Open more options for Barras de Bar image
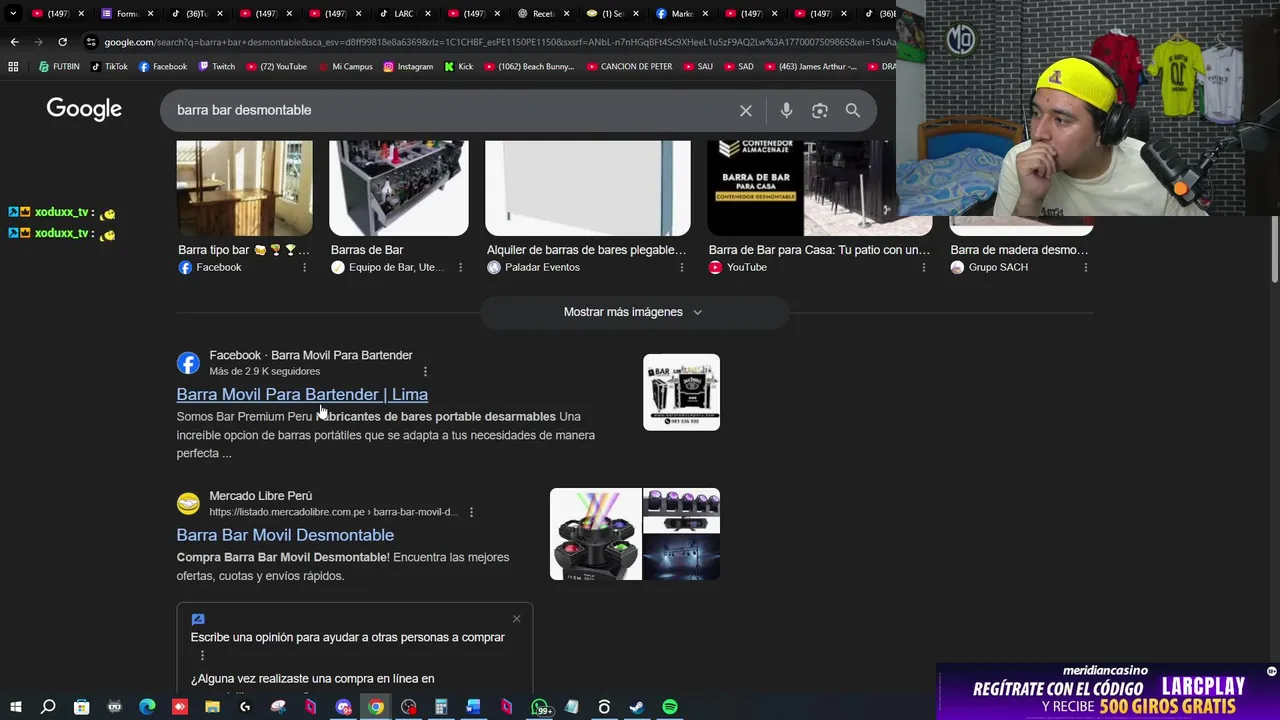 pyautogui.click(x=460, y=267)
